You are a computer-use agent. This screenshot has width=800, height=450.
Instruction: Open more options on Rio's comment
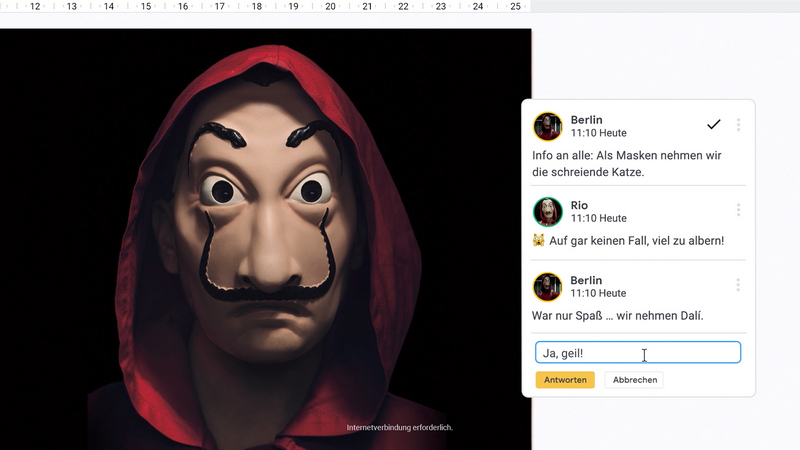(x=738, y=210)
